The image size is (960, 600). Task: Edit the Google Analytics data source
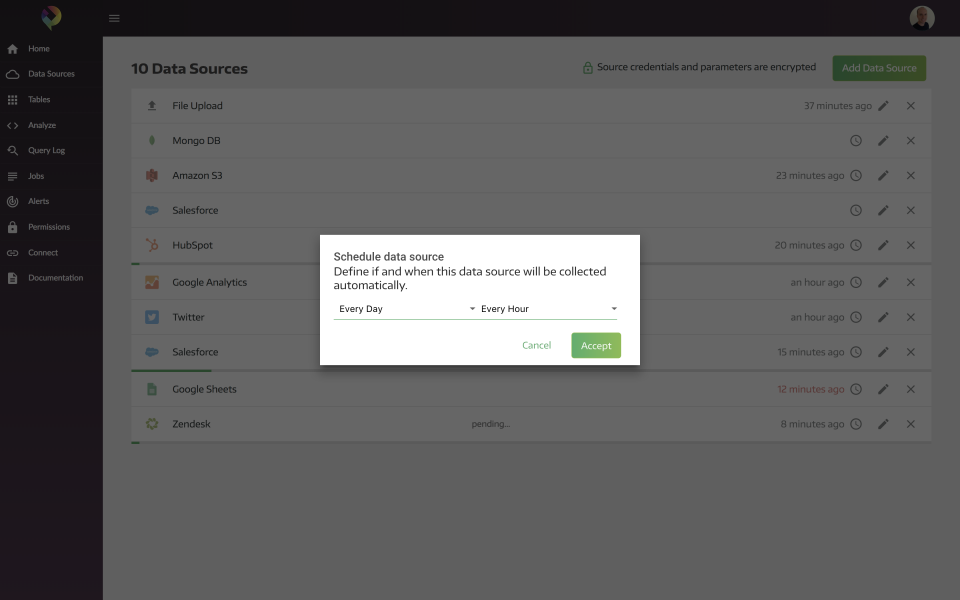[883, 282]
